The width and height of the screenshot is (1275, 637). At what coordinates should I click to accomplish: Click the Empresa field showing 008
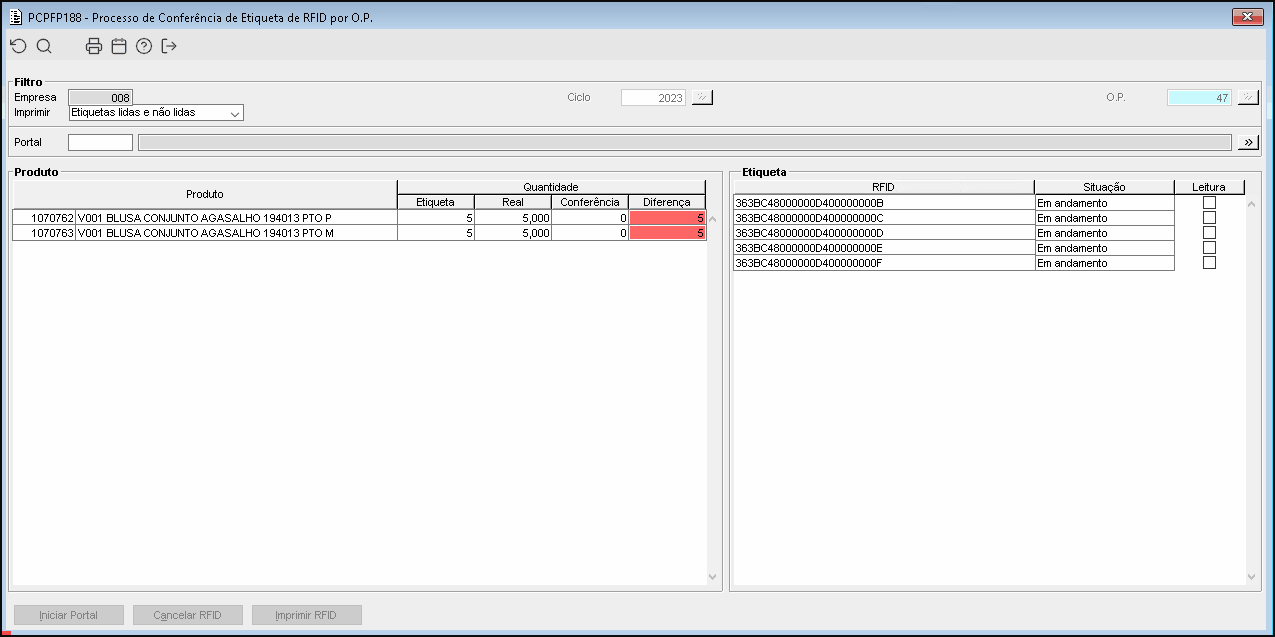point(100,98)
